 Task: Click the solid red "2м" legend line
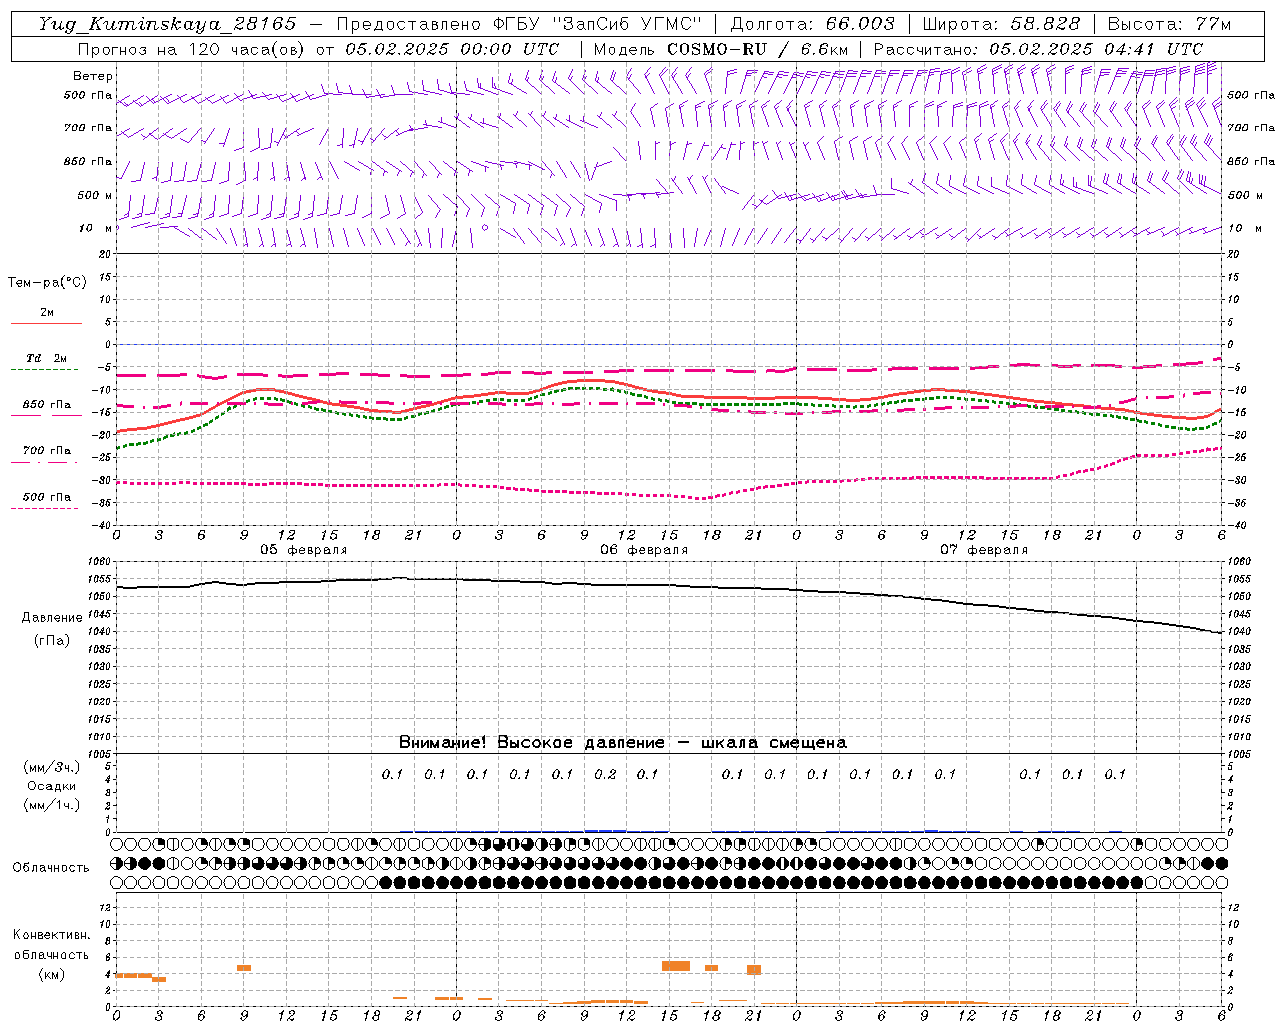(x=46, y=324)
